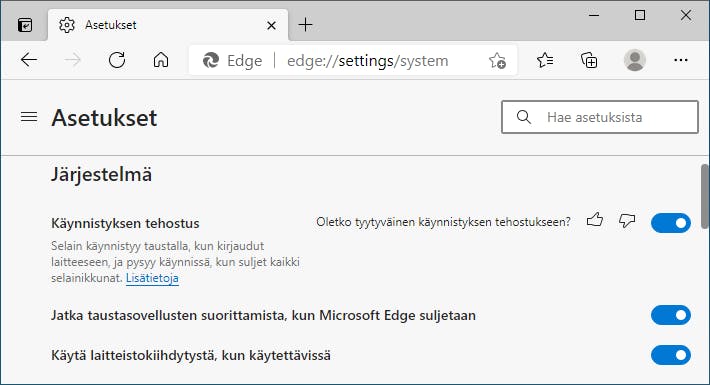Image resolution: width=710 pixels, height=385 pixels.
Task: Open the Lisätietoja link
Action: click(152, 278)
